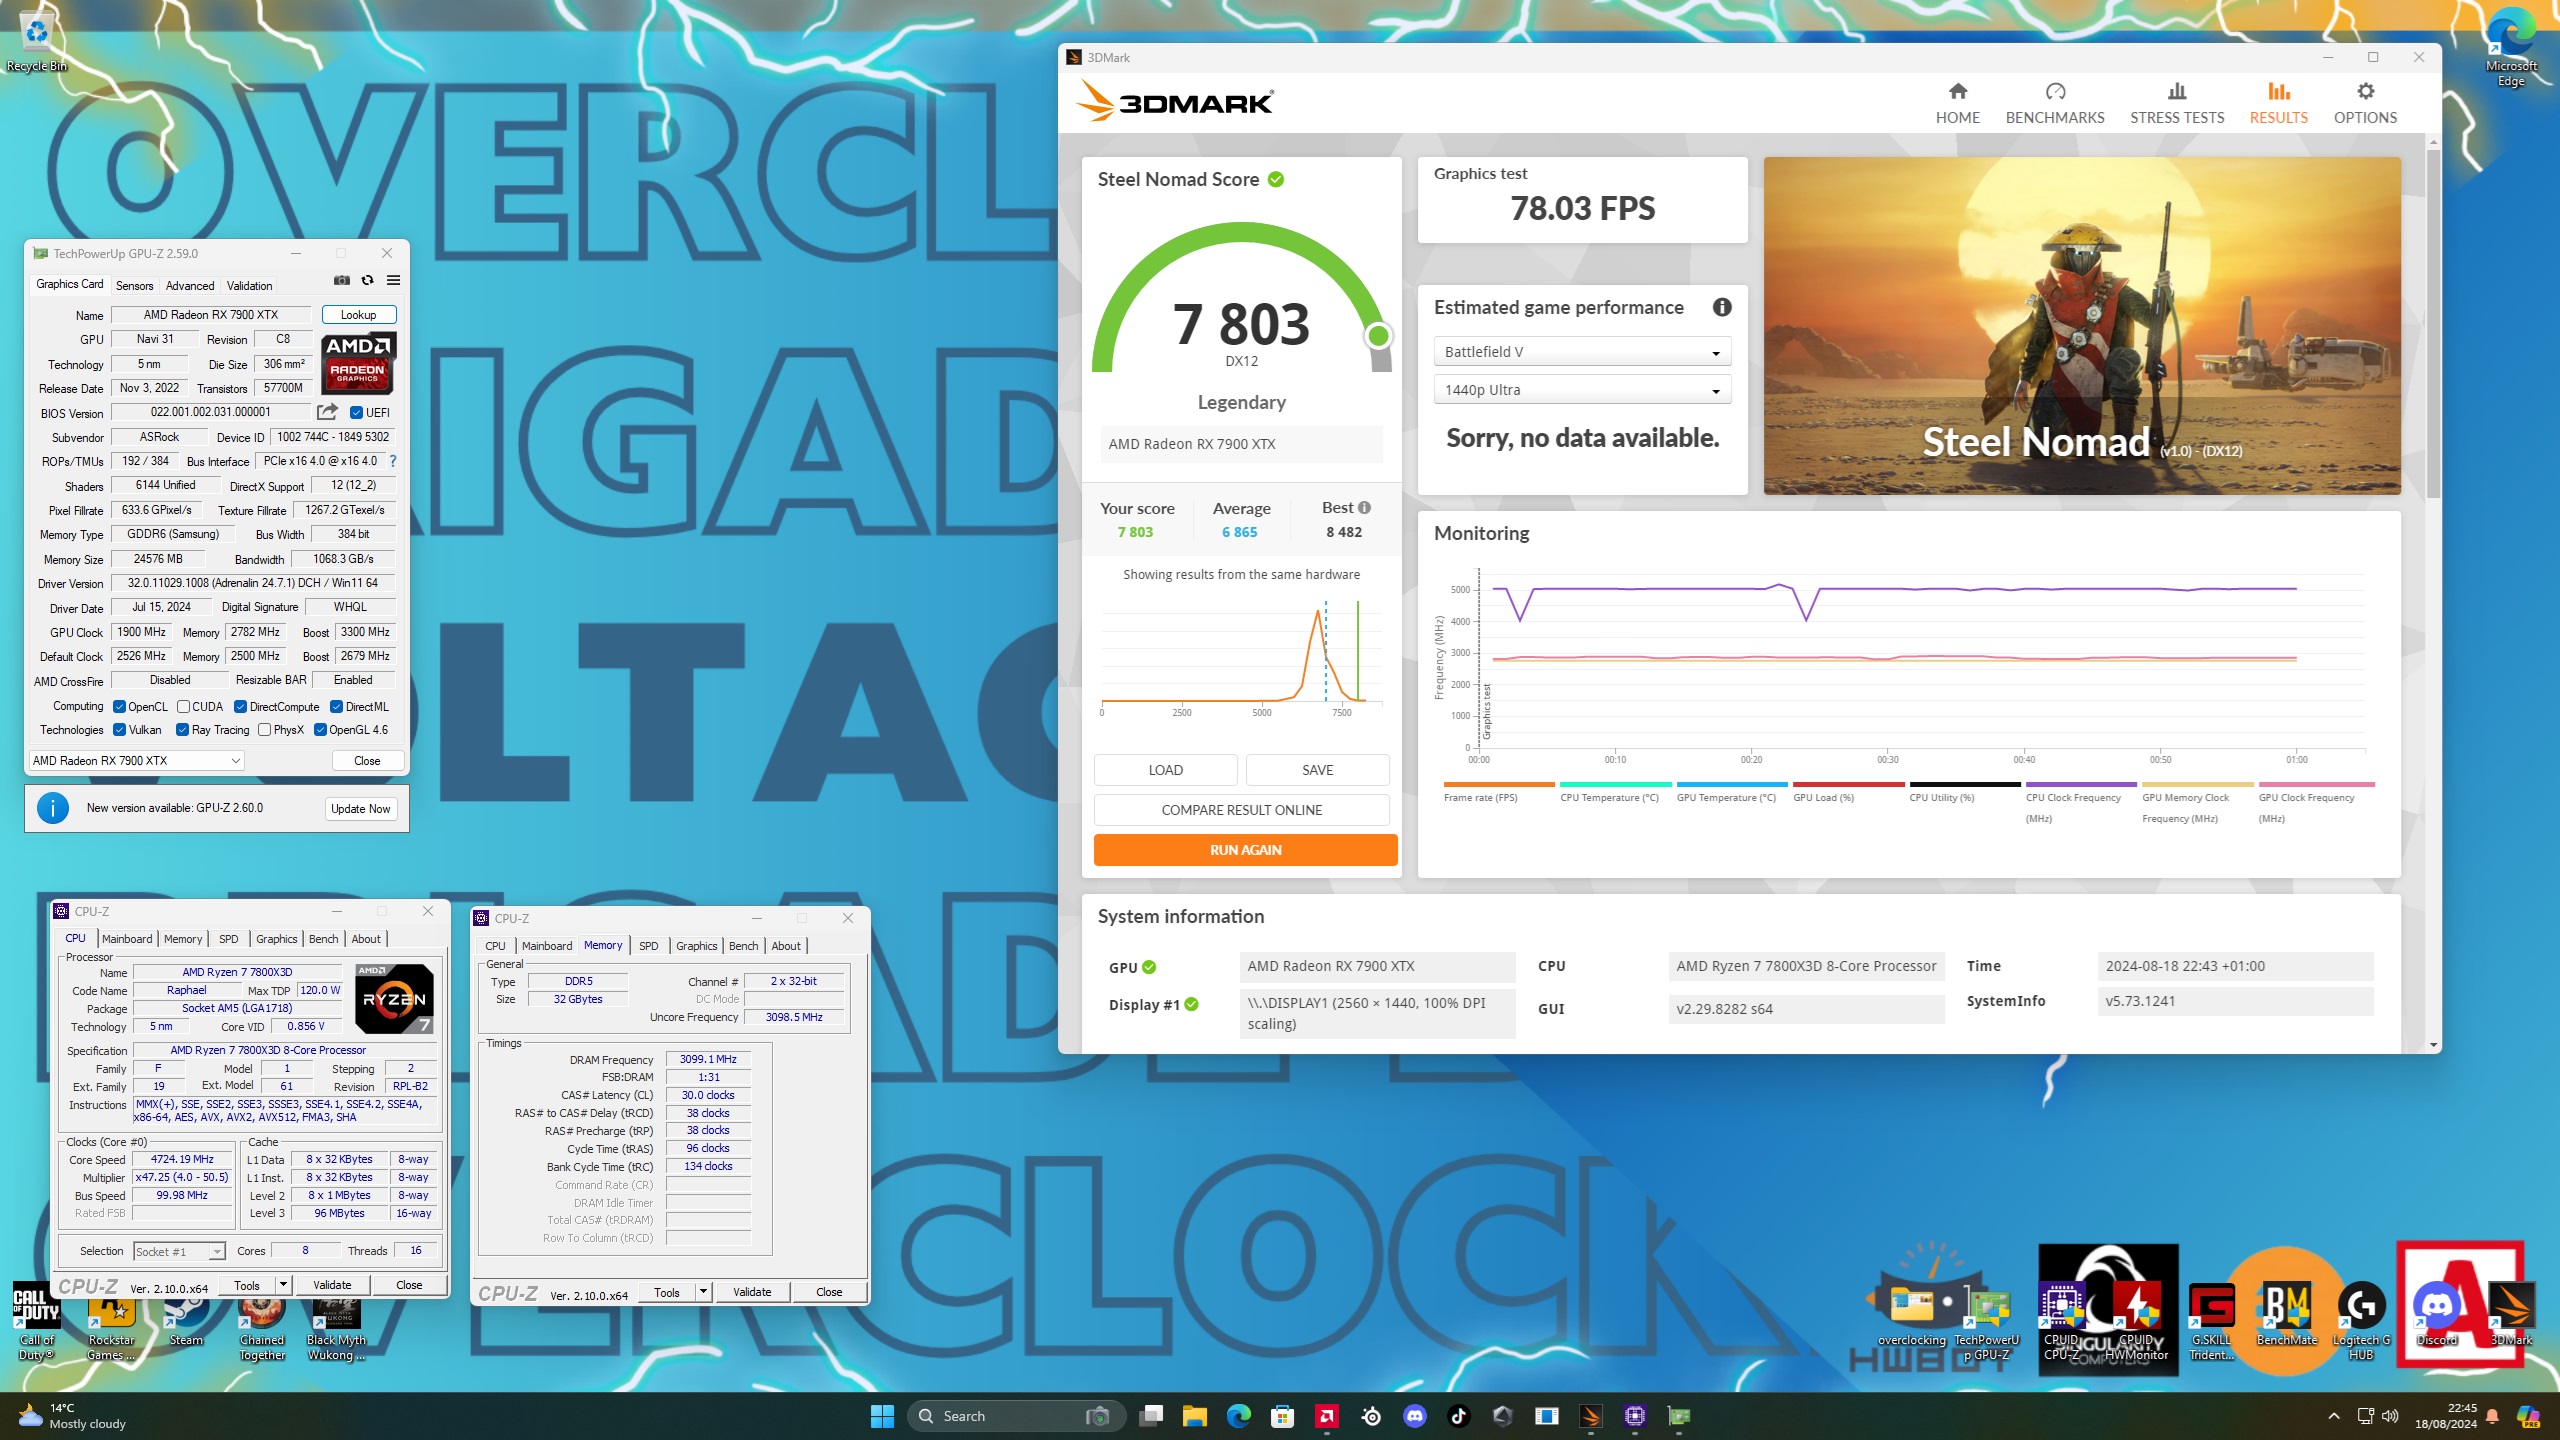Open File Explorer from the taskbar

click(1194, 1416)
